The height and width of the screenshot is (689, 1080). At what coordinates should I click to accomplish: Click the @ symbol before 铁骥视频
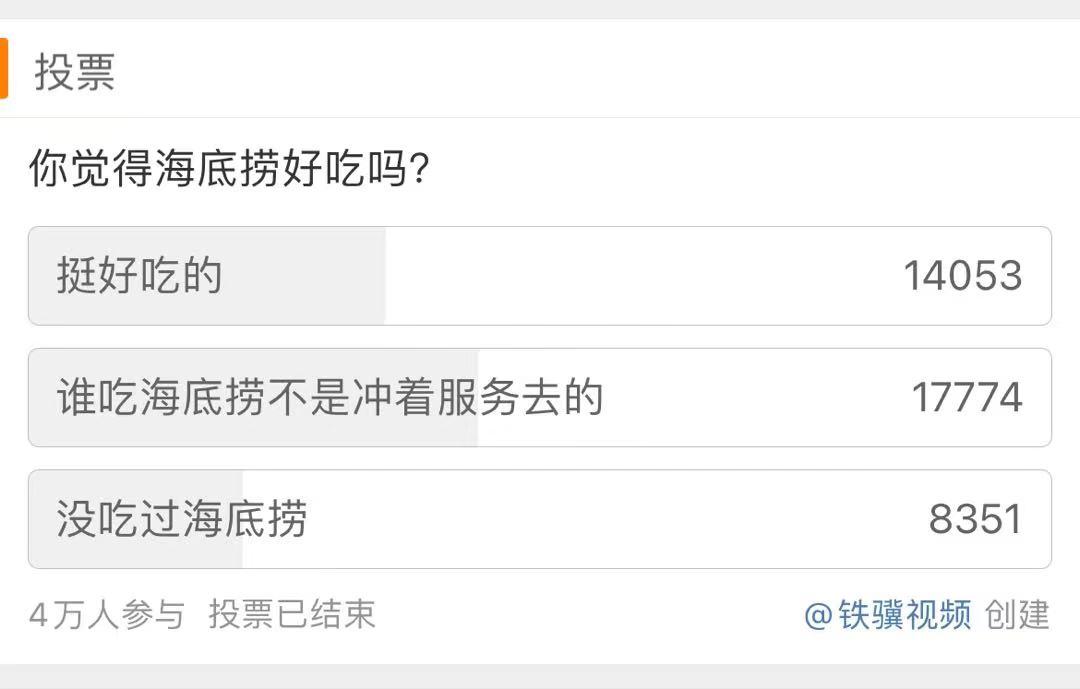pyautogui.click(x=818, y=615)
